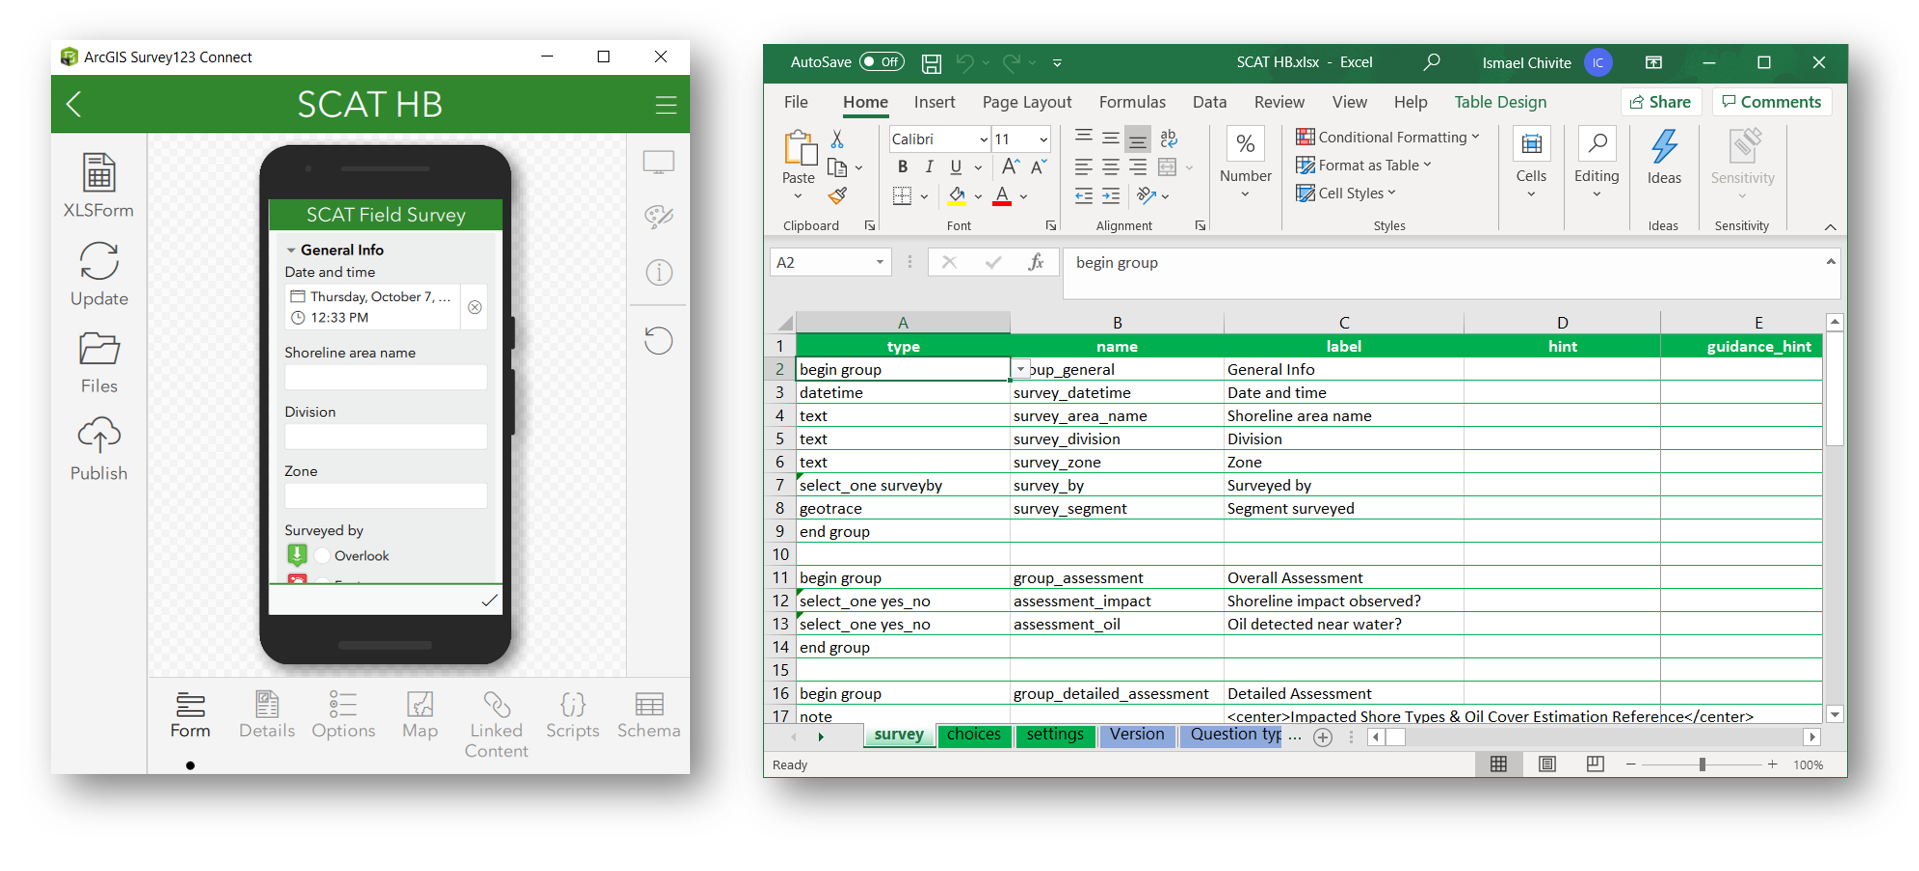The height and width of the screenshot is (871, 1919).
Task: Open the Version sheet tab
Action: click(x=1137, y=735)
